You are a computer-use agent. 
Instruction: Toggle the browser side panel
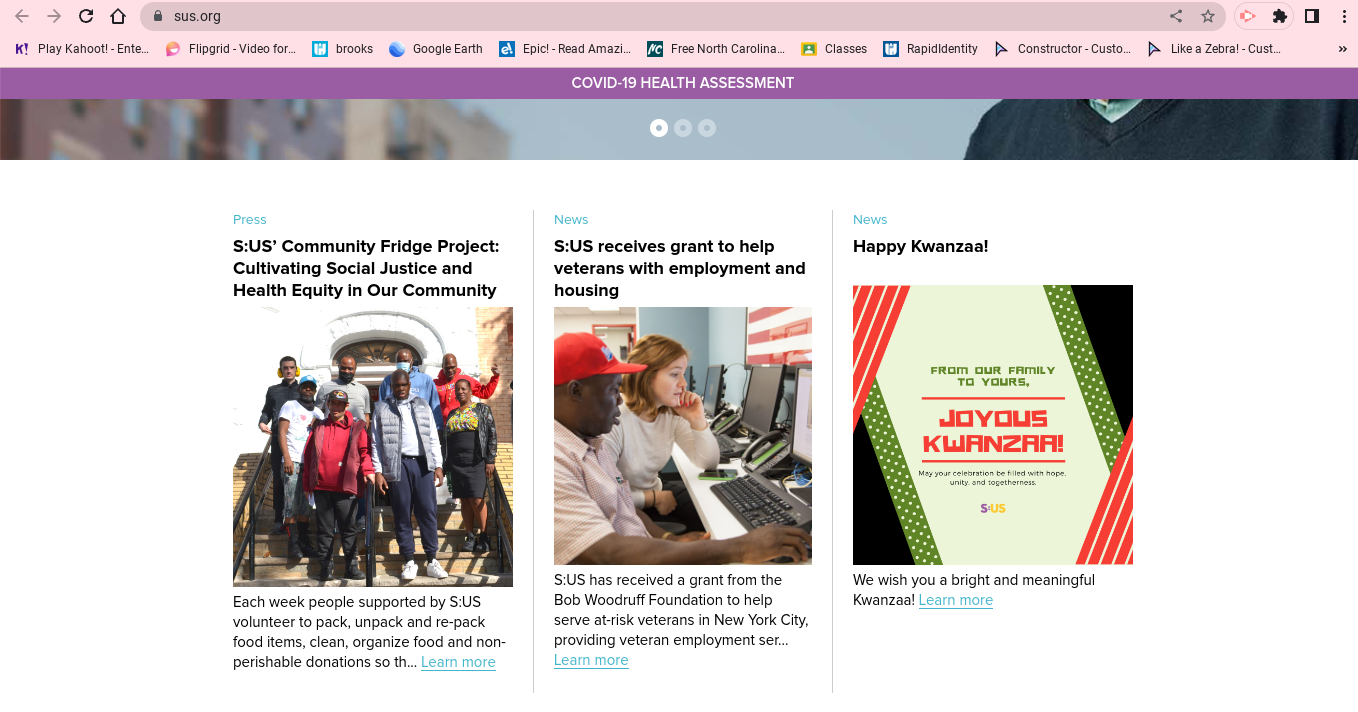(1312, 16)
